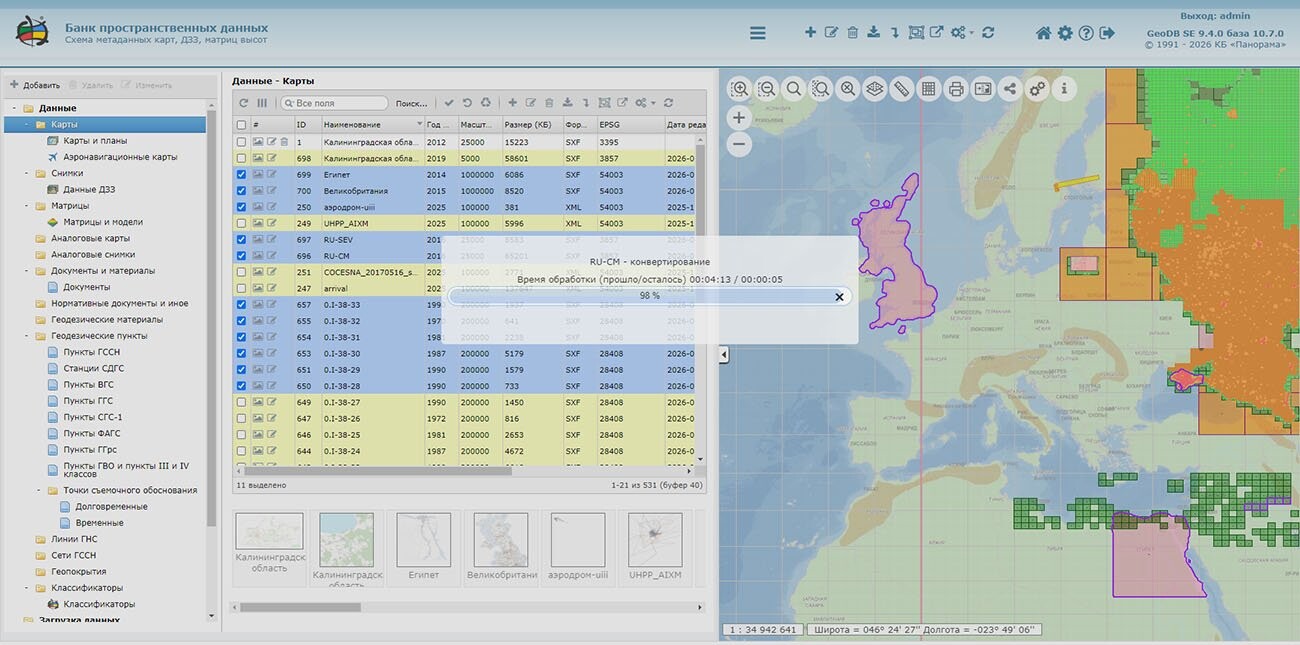Click the column chooser icon in grid toolbar

click(262, 103)
